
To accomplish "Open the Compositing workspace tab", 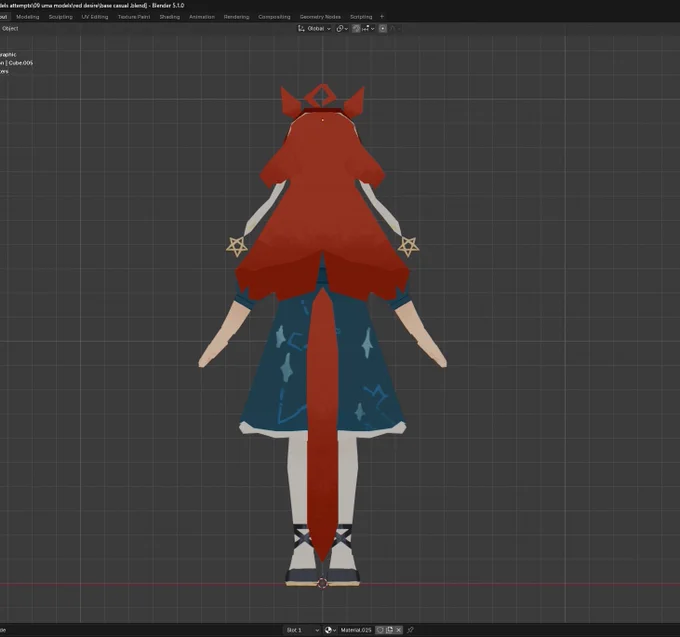I will point(274,17).
